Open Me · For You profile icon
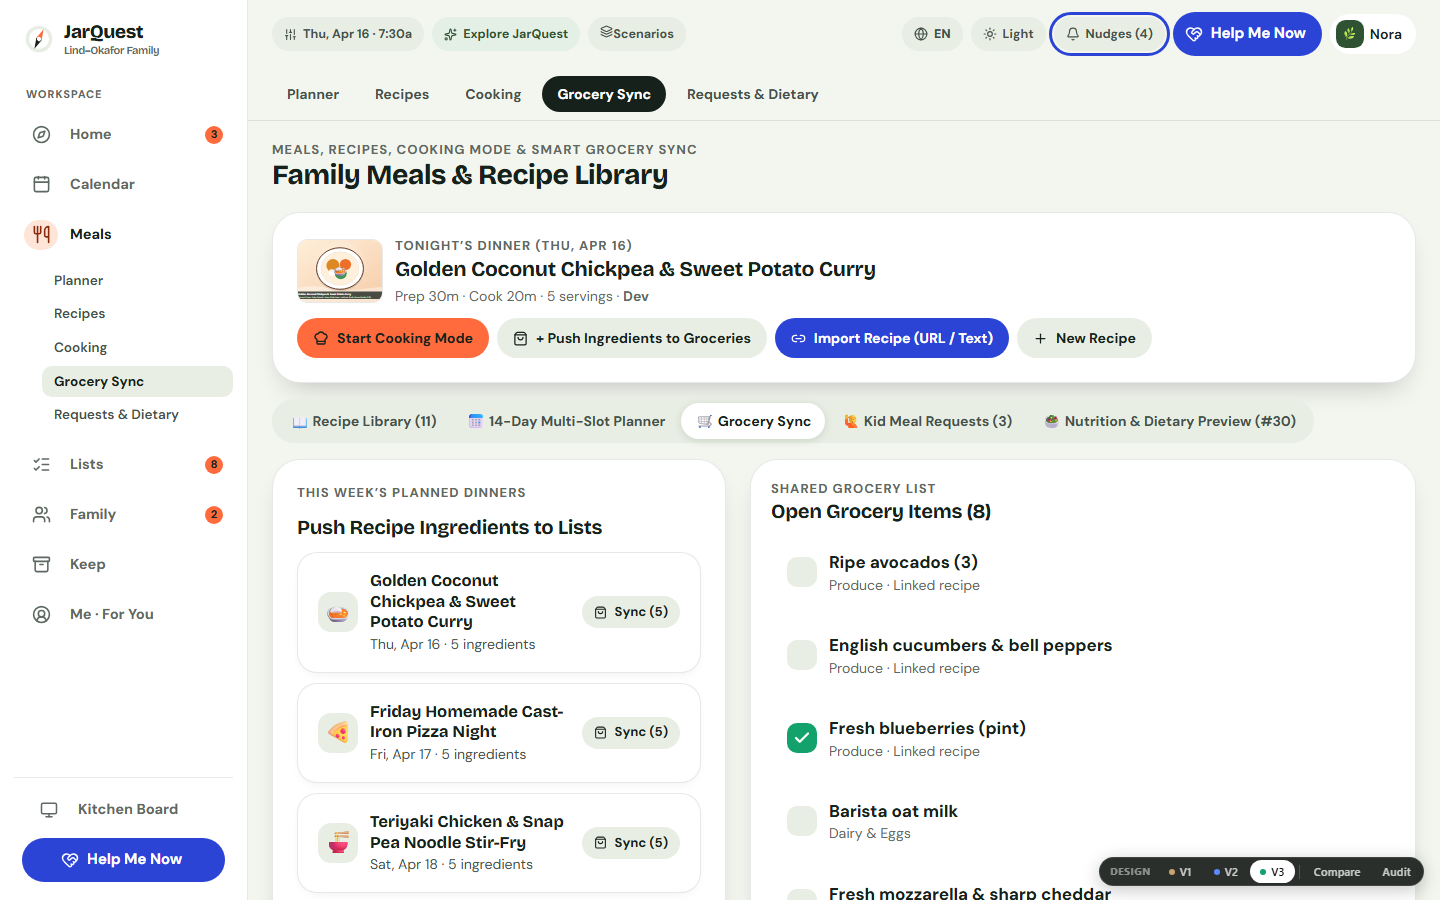Viewport: 1440px width, 900px height. pyautogui.click(x=41, y=614)
